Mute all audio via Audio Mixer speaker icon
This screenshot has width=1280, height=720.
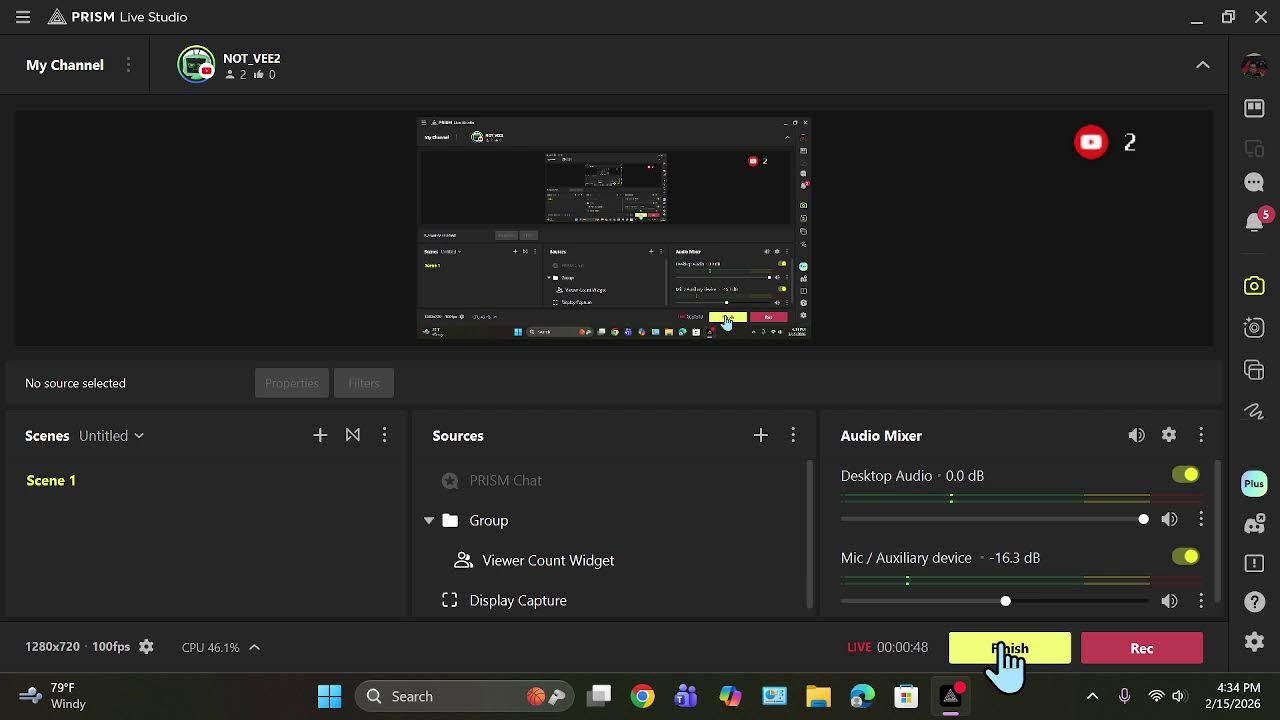click(x=1136, y=435)
